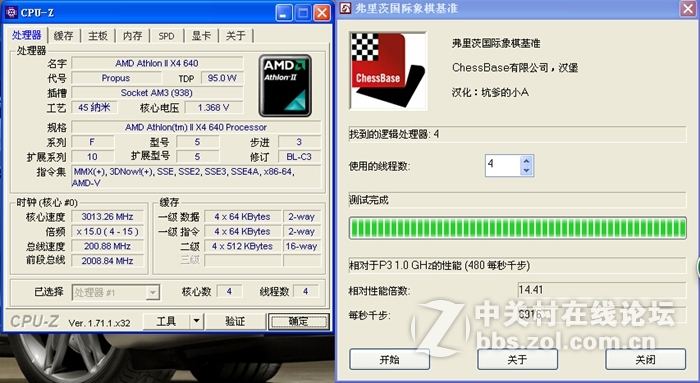Screen dimensions: 700x383
Task: Click the thread count input field showing 4
Action: coord(503,165)
